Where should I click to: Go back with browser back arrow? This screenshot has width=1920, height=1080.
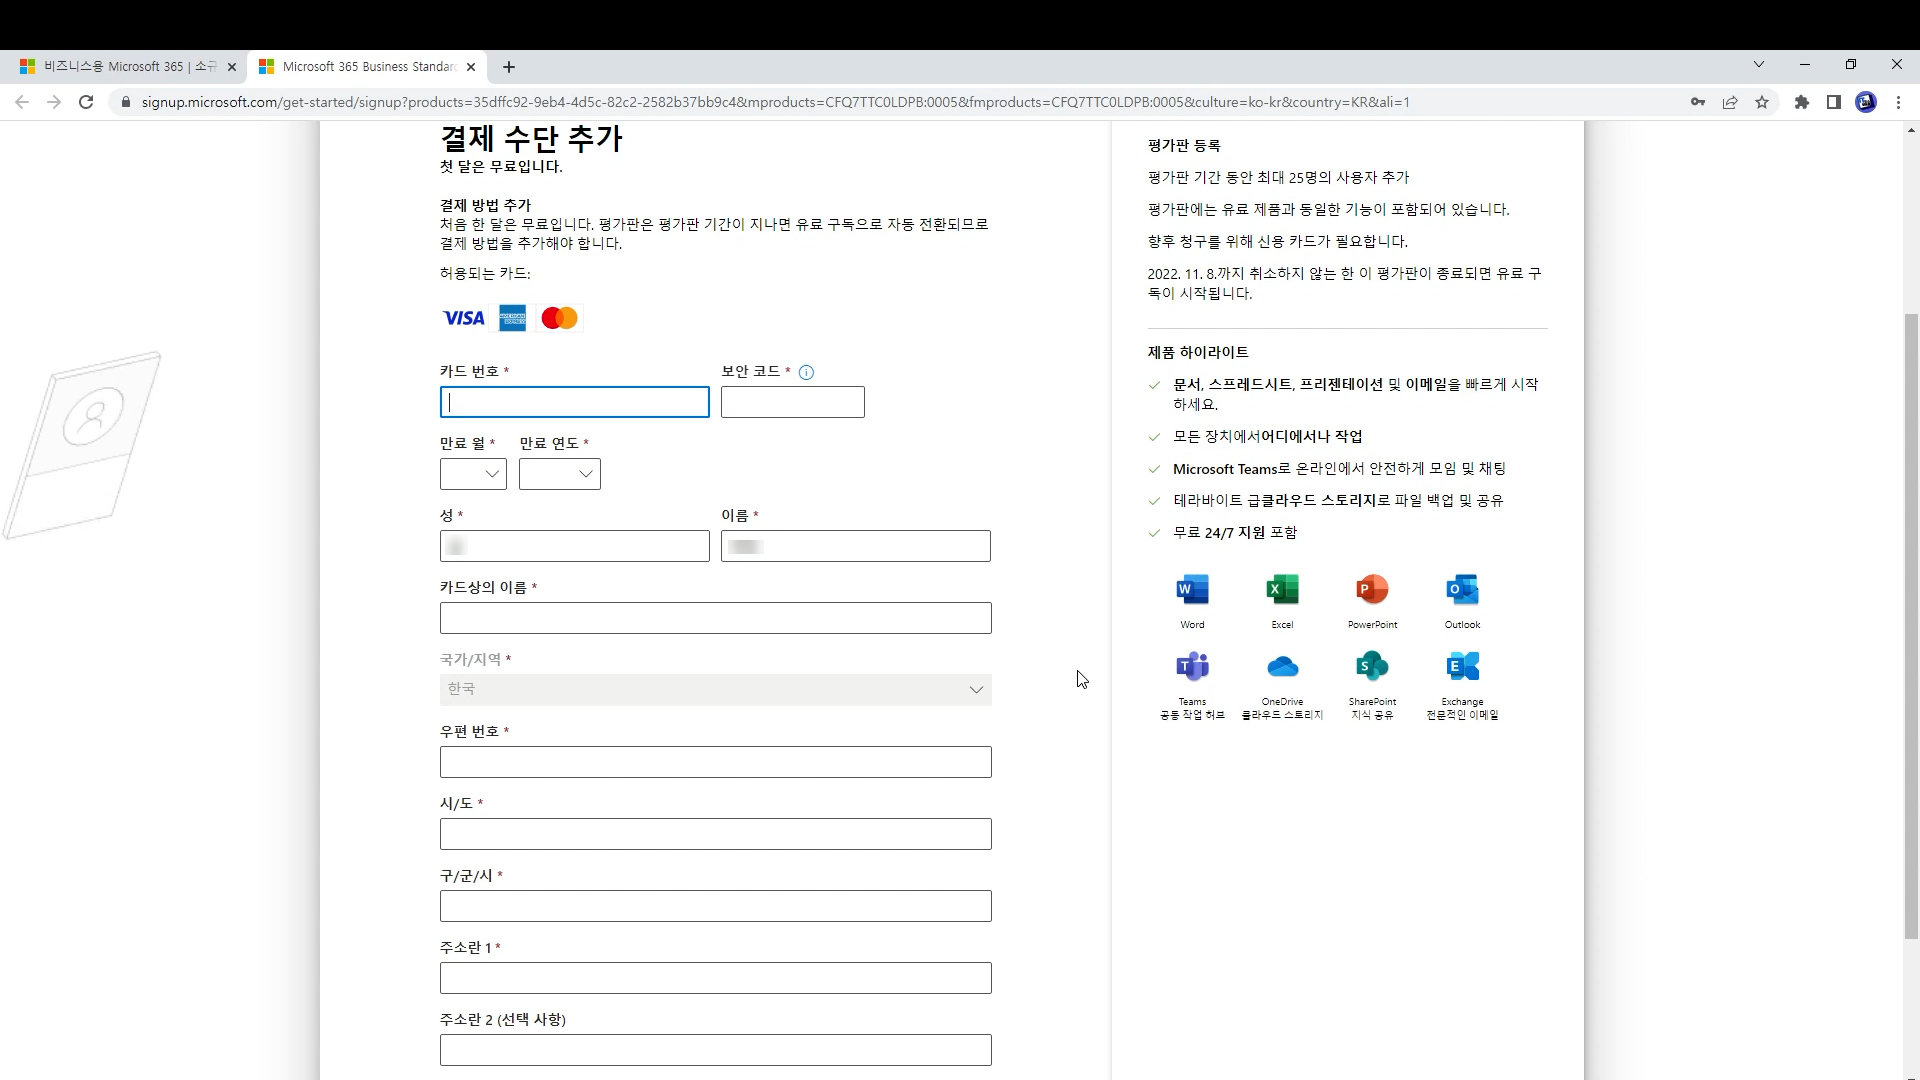click(x=22, y=102)
